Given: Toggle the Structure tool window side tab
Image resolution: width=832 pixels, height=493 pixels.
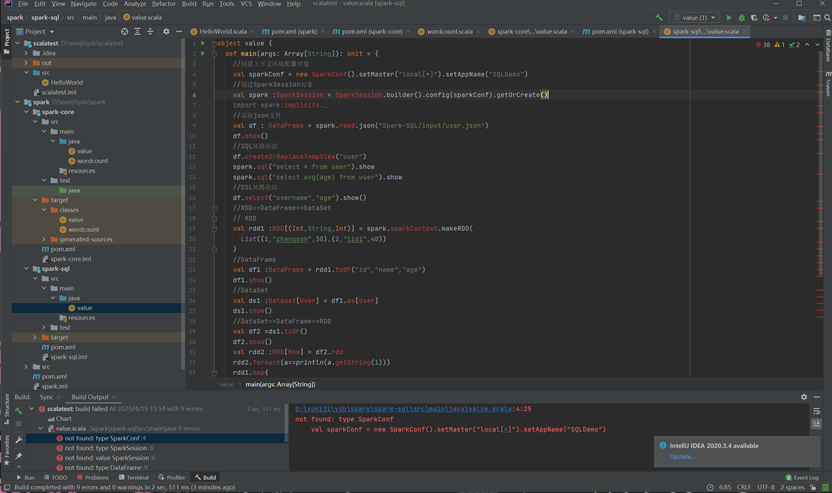Looking at the screenshot, I should coord(6,409).
